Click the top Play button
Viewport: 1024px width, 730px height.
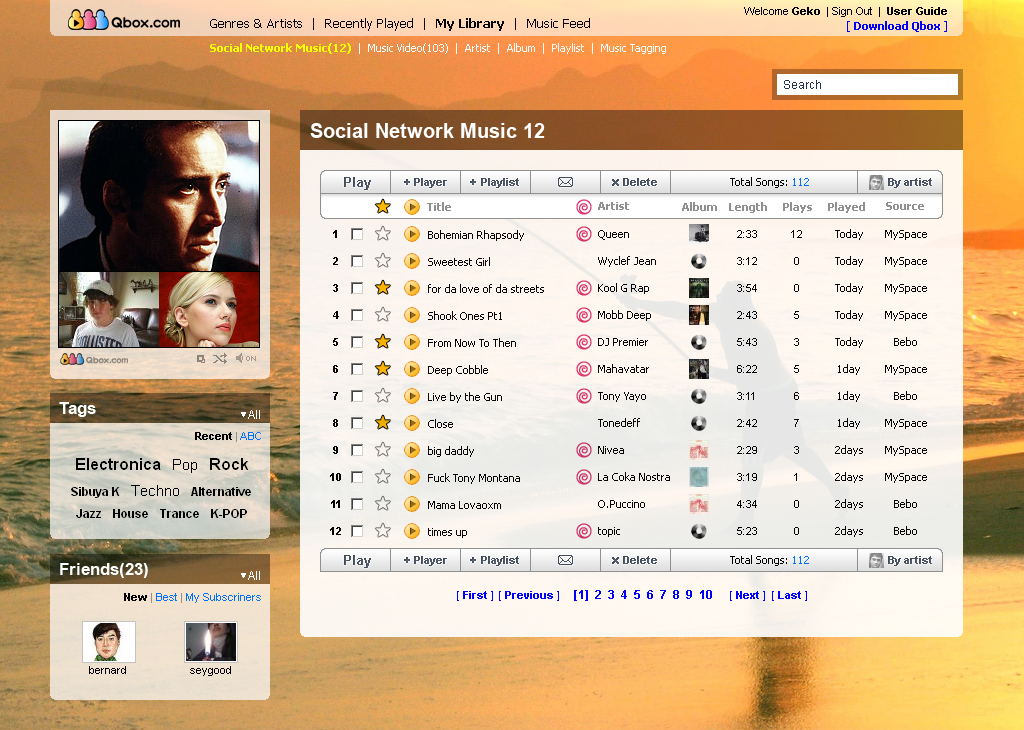tap(357, 182)
